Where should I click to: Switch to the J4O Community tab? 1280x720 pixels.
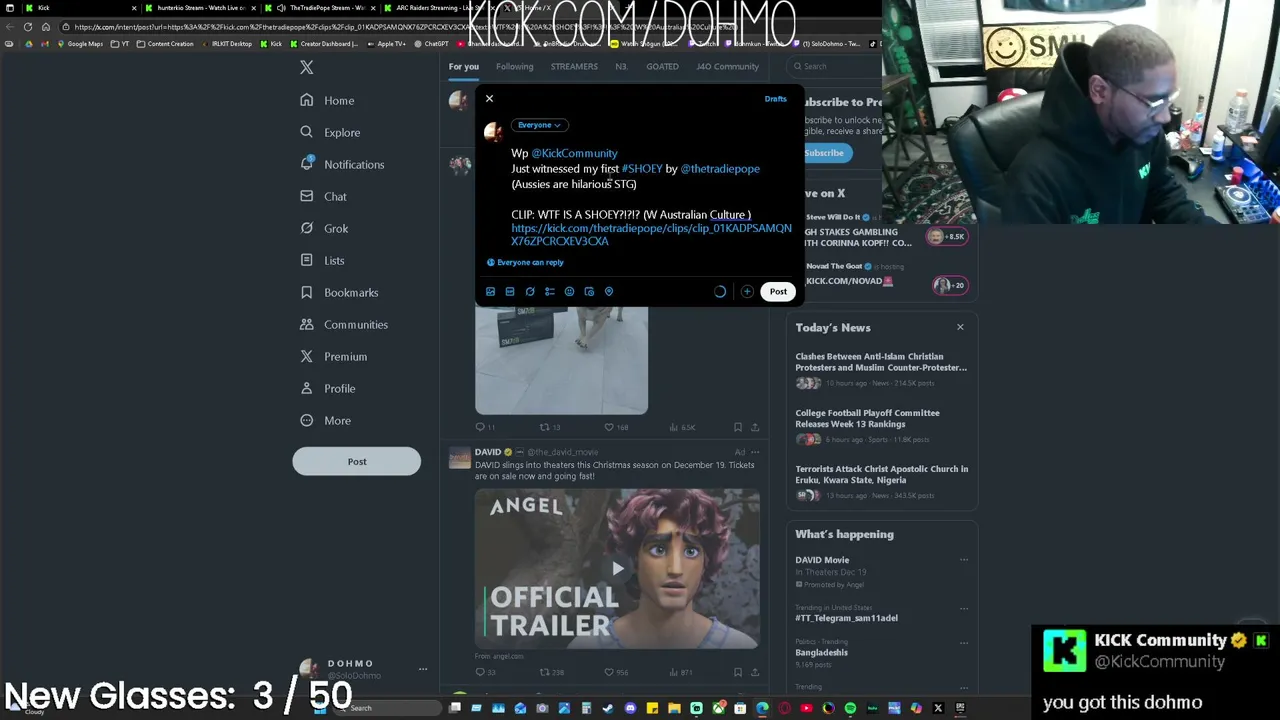(727, 67)
